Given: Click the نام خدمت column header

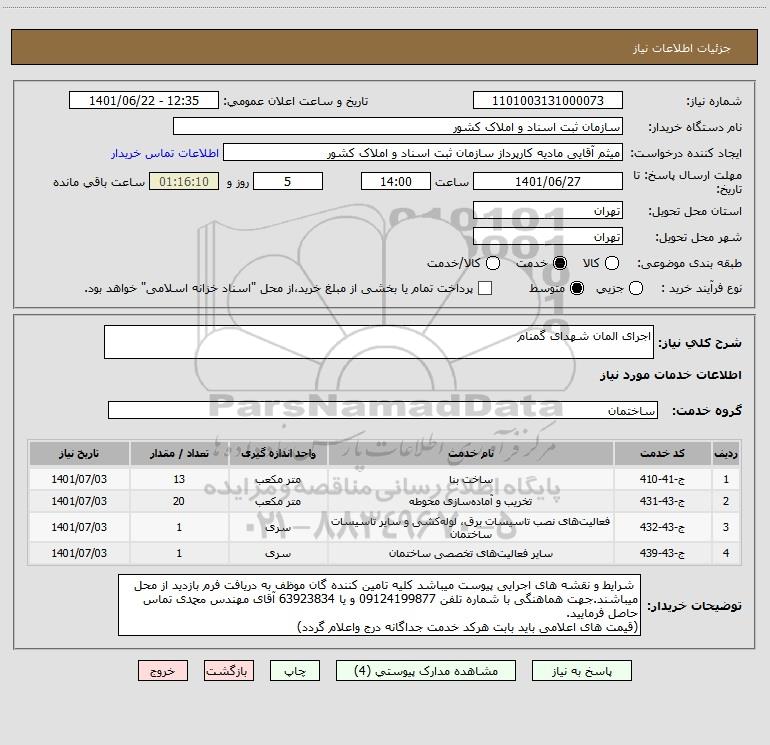Looking at the screenshot, I should (470, 453).
